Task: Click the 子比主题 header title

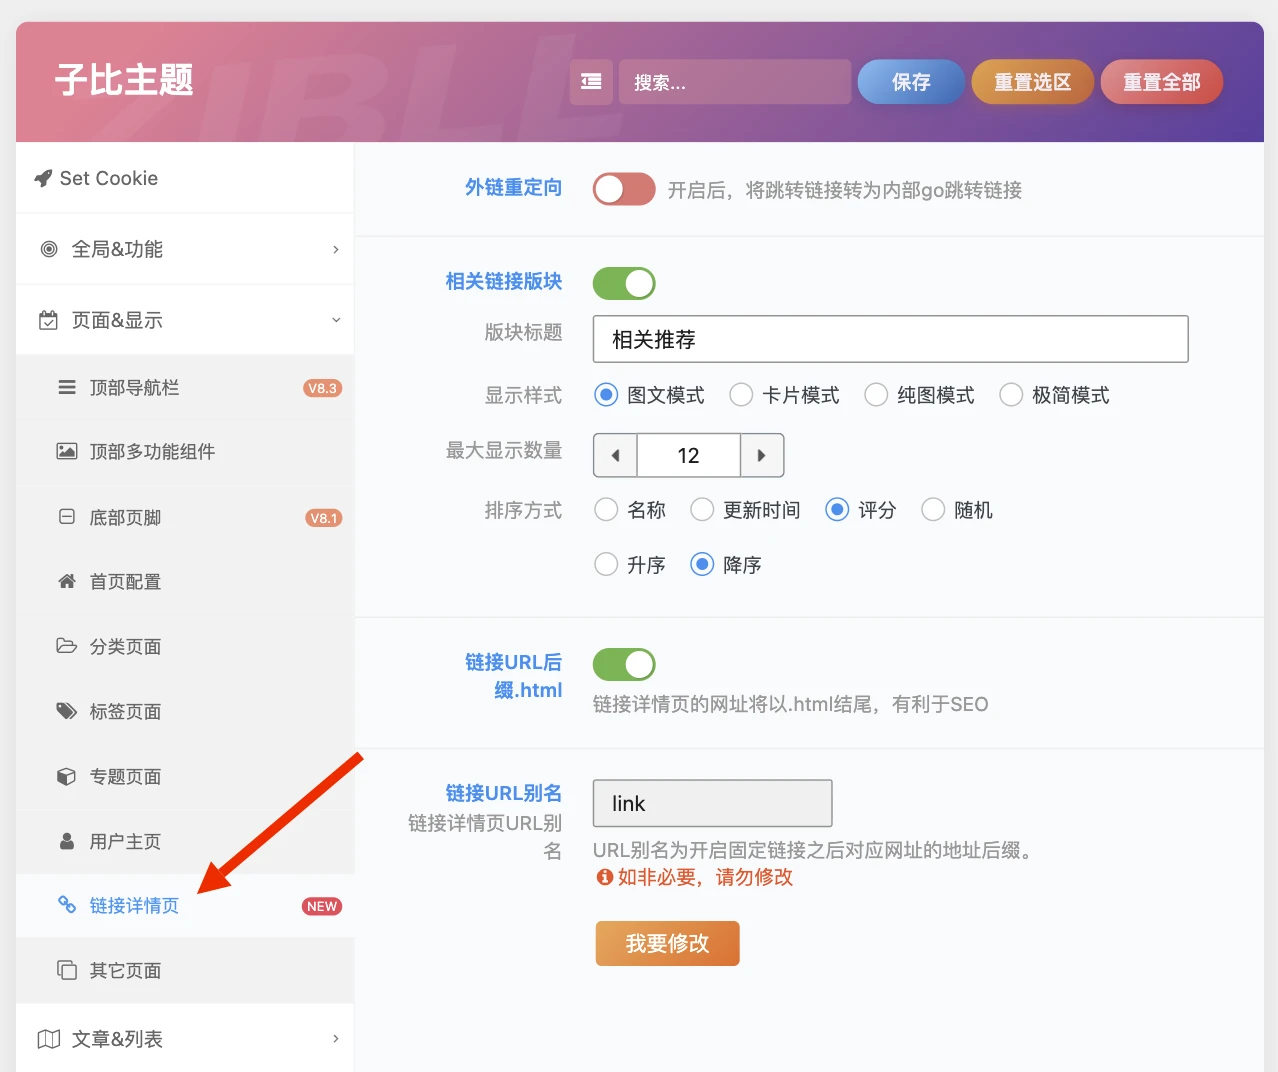Action: 124,80
